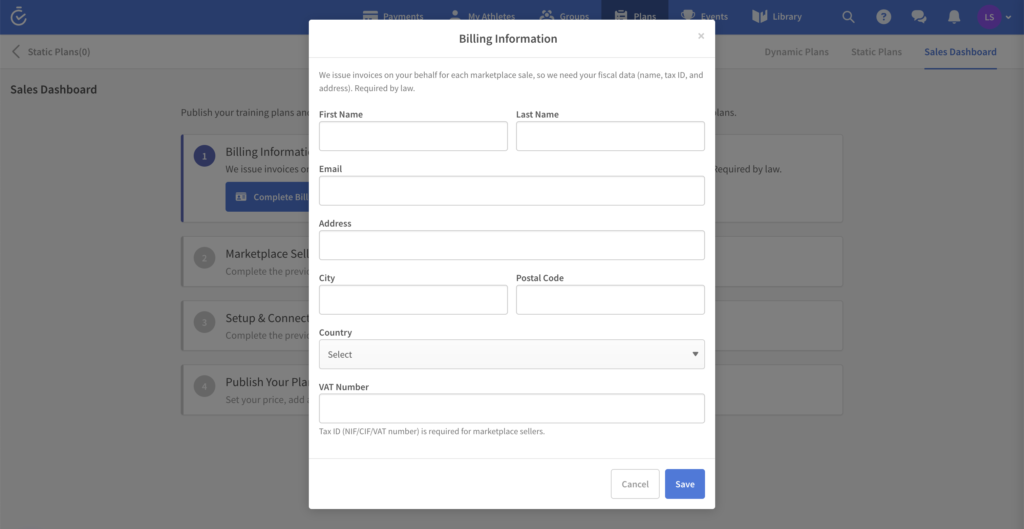Open the Library menu
This screenshot has width=1024, height=529.
(777, 17)
